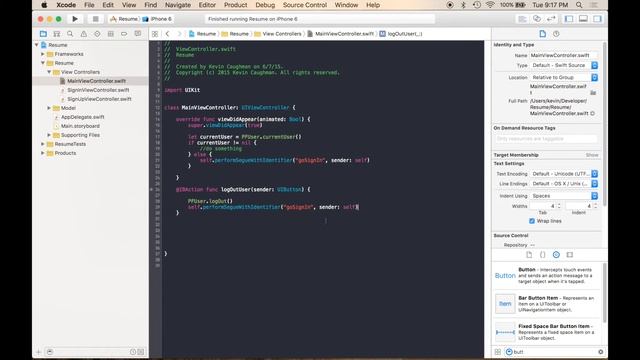Change Line Endings dropdown

(564, 184)
